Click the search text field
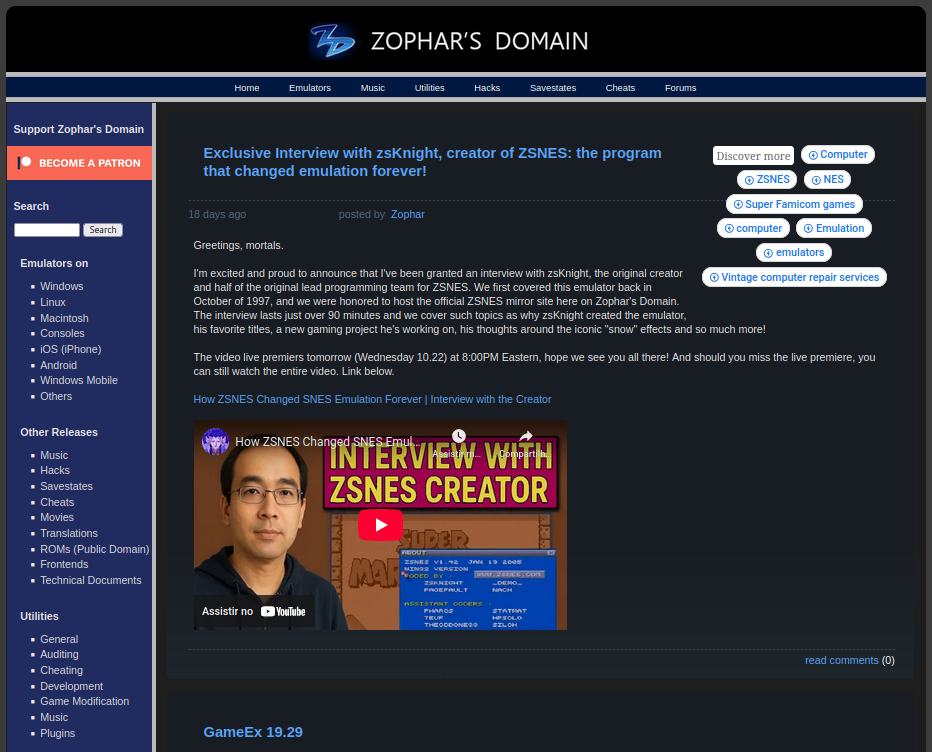 (x=46, y=230)
